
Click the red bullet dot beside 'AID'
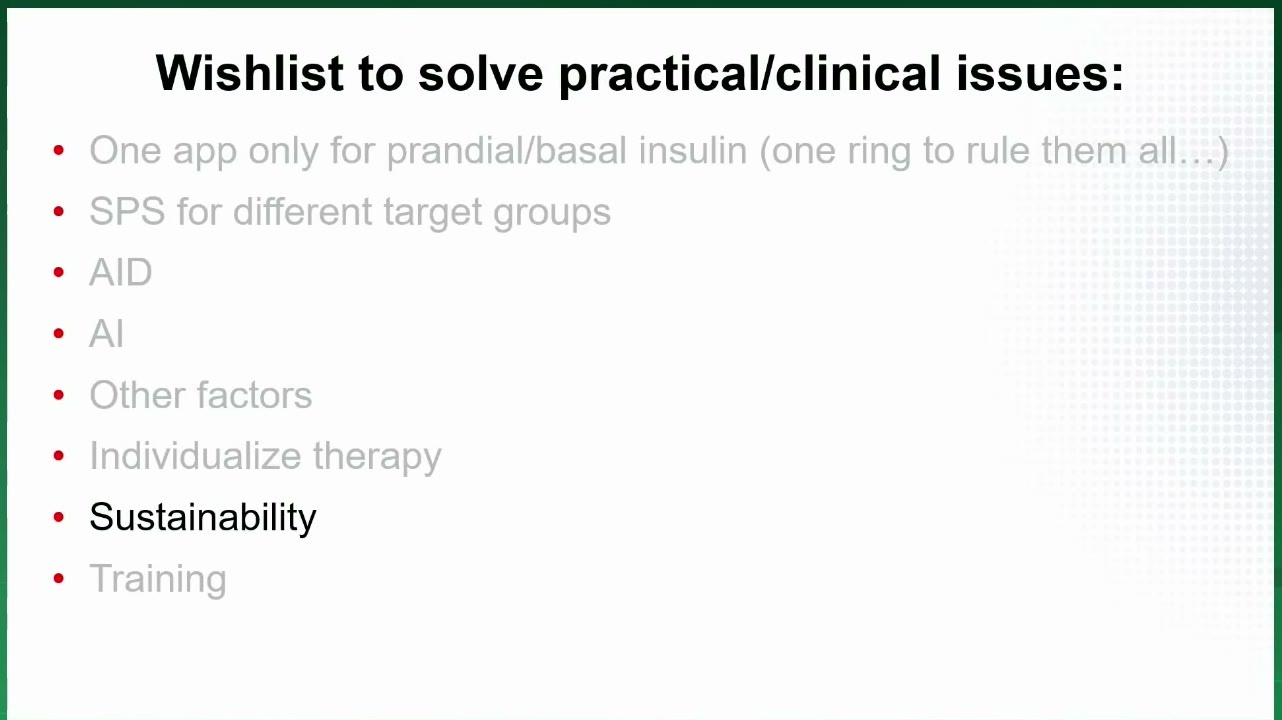click(59, 273)
